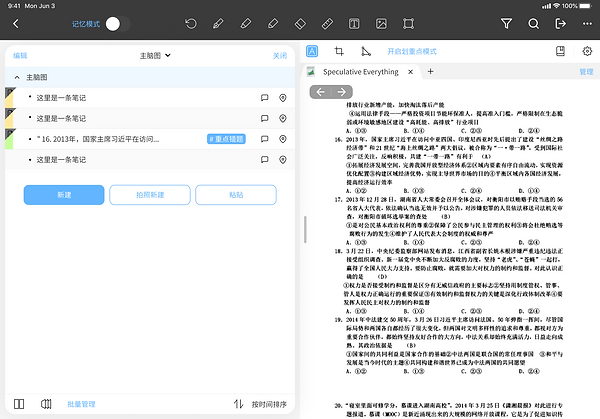
Task: Select the text recognition tool in document toolbar
Action: (312, 51)
